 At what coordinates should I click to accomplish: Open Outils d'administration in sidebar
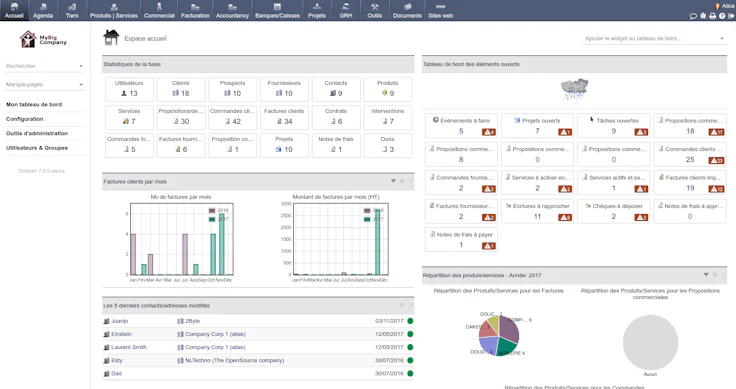[37, 134]
